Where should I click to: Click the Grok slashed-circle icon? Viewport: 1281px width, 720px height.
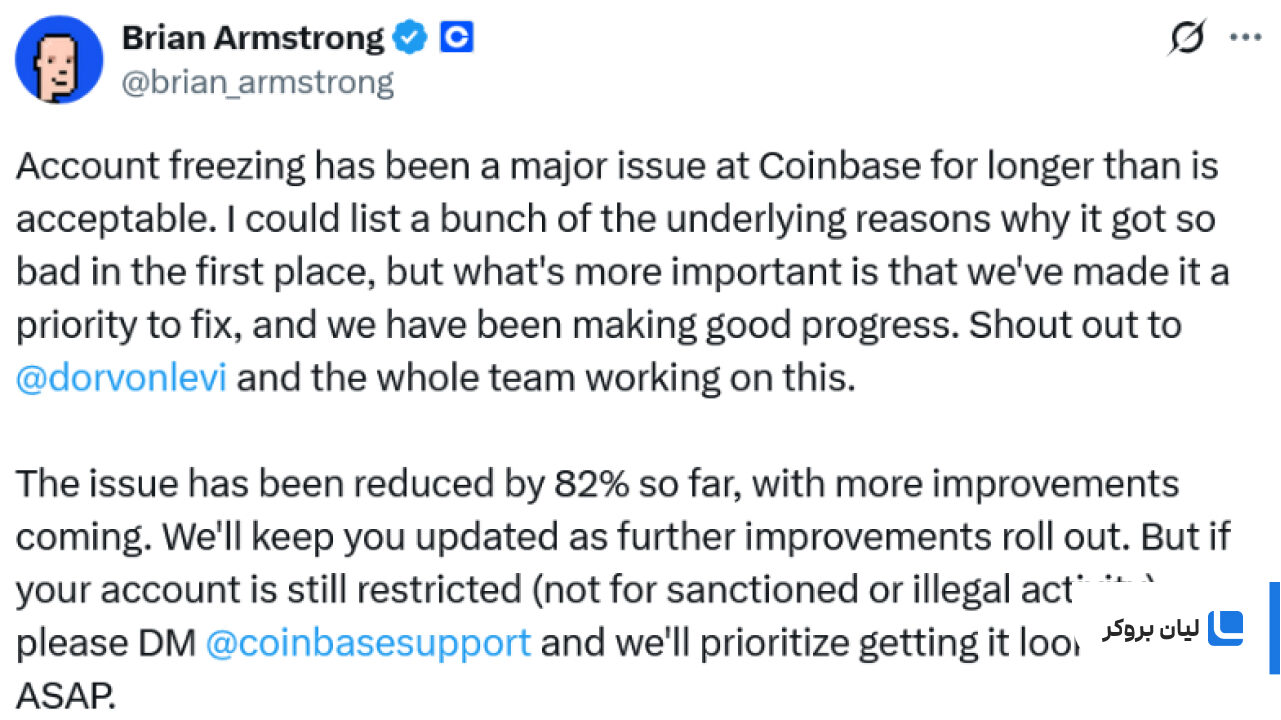1187,38
